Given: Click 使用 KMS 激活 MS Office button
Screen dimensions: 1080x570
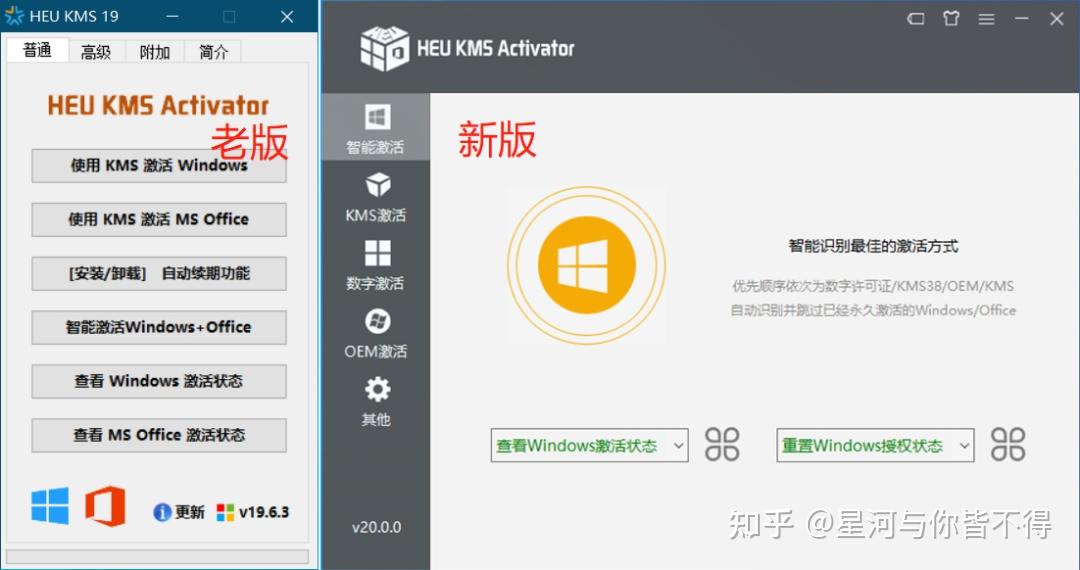Looking at the screenshot, I should [159, 220].
